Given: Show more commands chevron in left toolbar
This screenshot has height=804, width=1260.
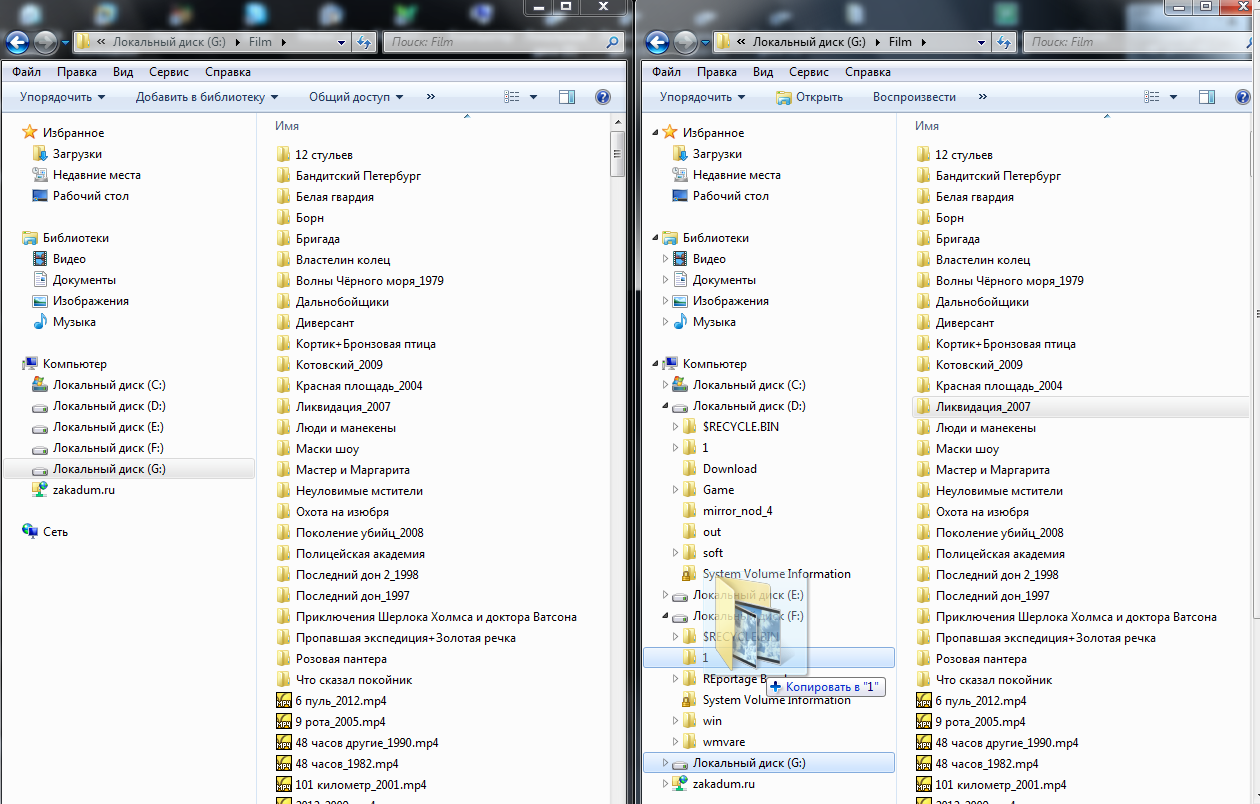Looking at the screenshot, I should coord(431,97).
